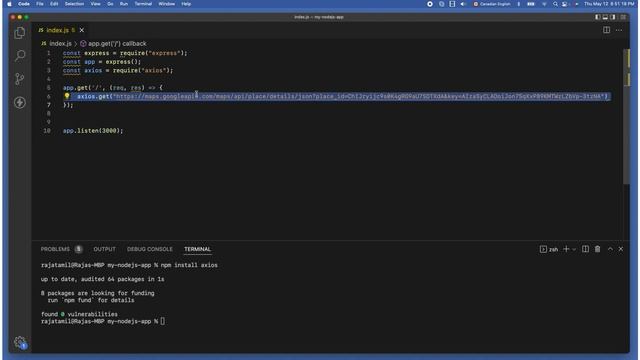Create a new terminal with plus button

(566, 249)
